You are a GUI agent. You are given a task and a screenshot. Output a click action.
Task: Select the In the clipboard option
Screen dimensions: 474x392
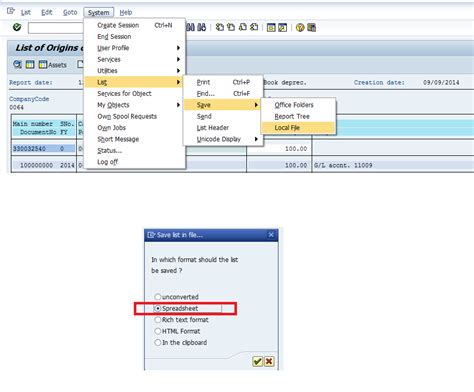[181, 342]
